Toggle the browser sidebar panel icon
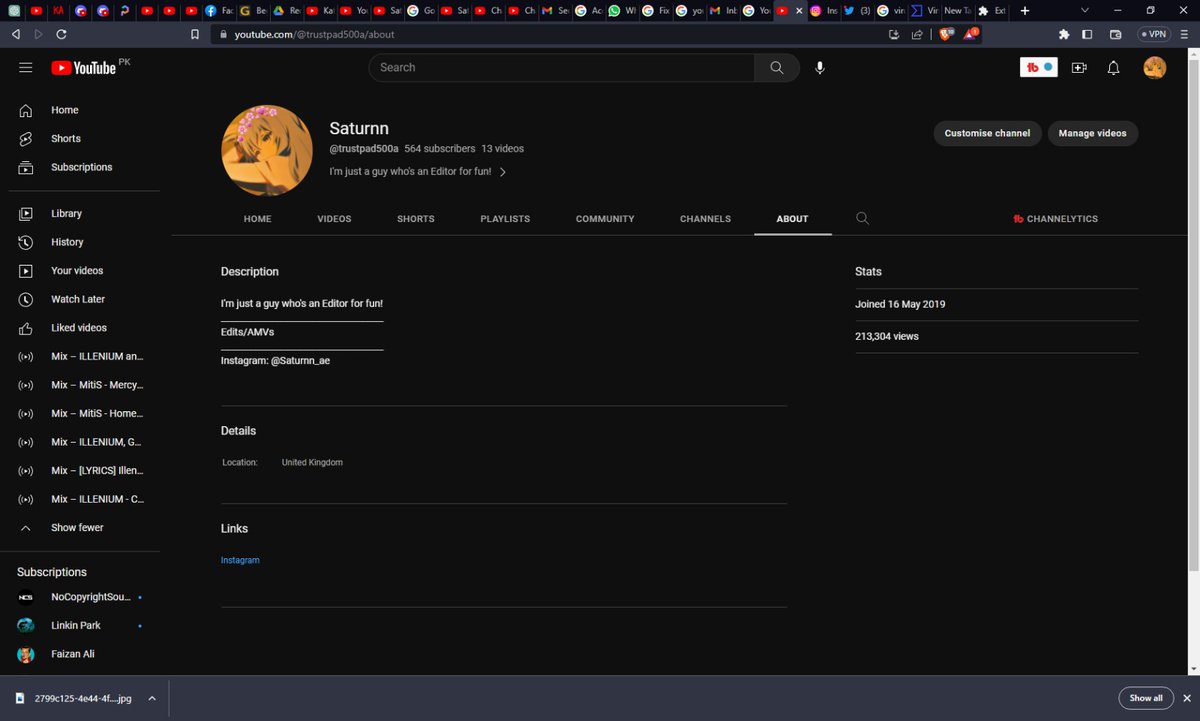 (1088, 34)
